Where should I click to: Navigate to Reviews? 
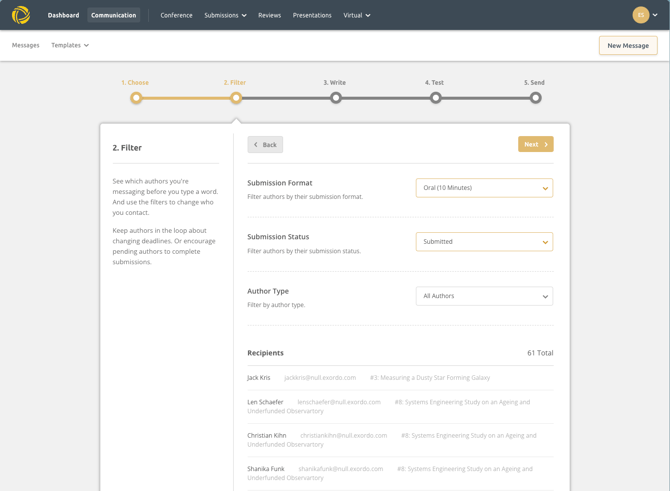[269, 15]
